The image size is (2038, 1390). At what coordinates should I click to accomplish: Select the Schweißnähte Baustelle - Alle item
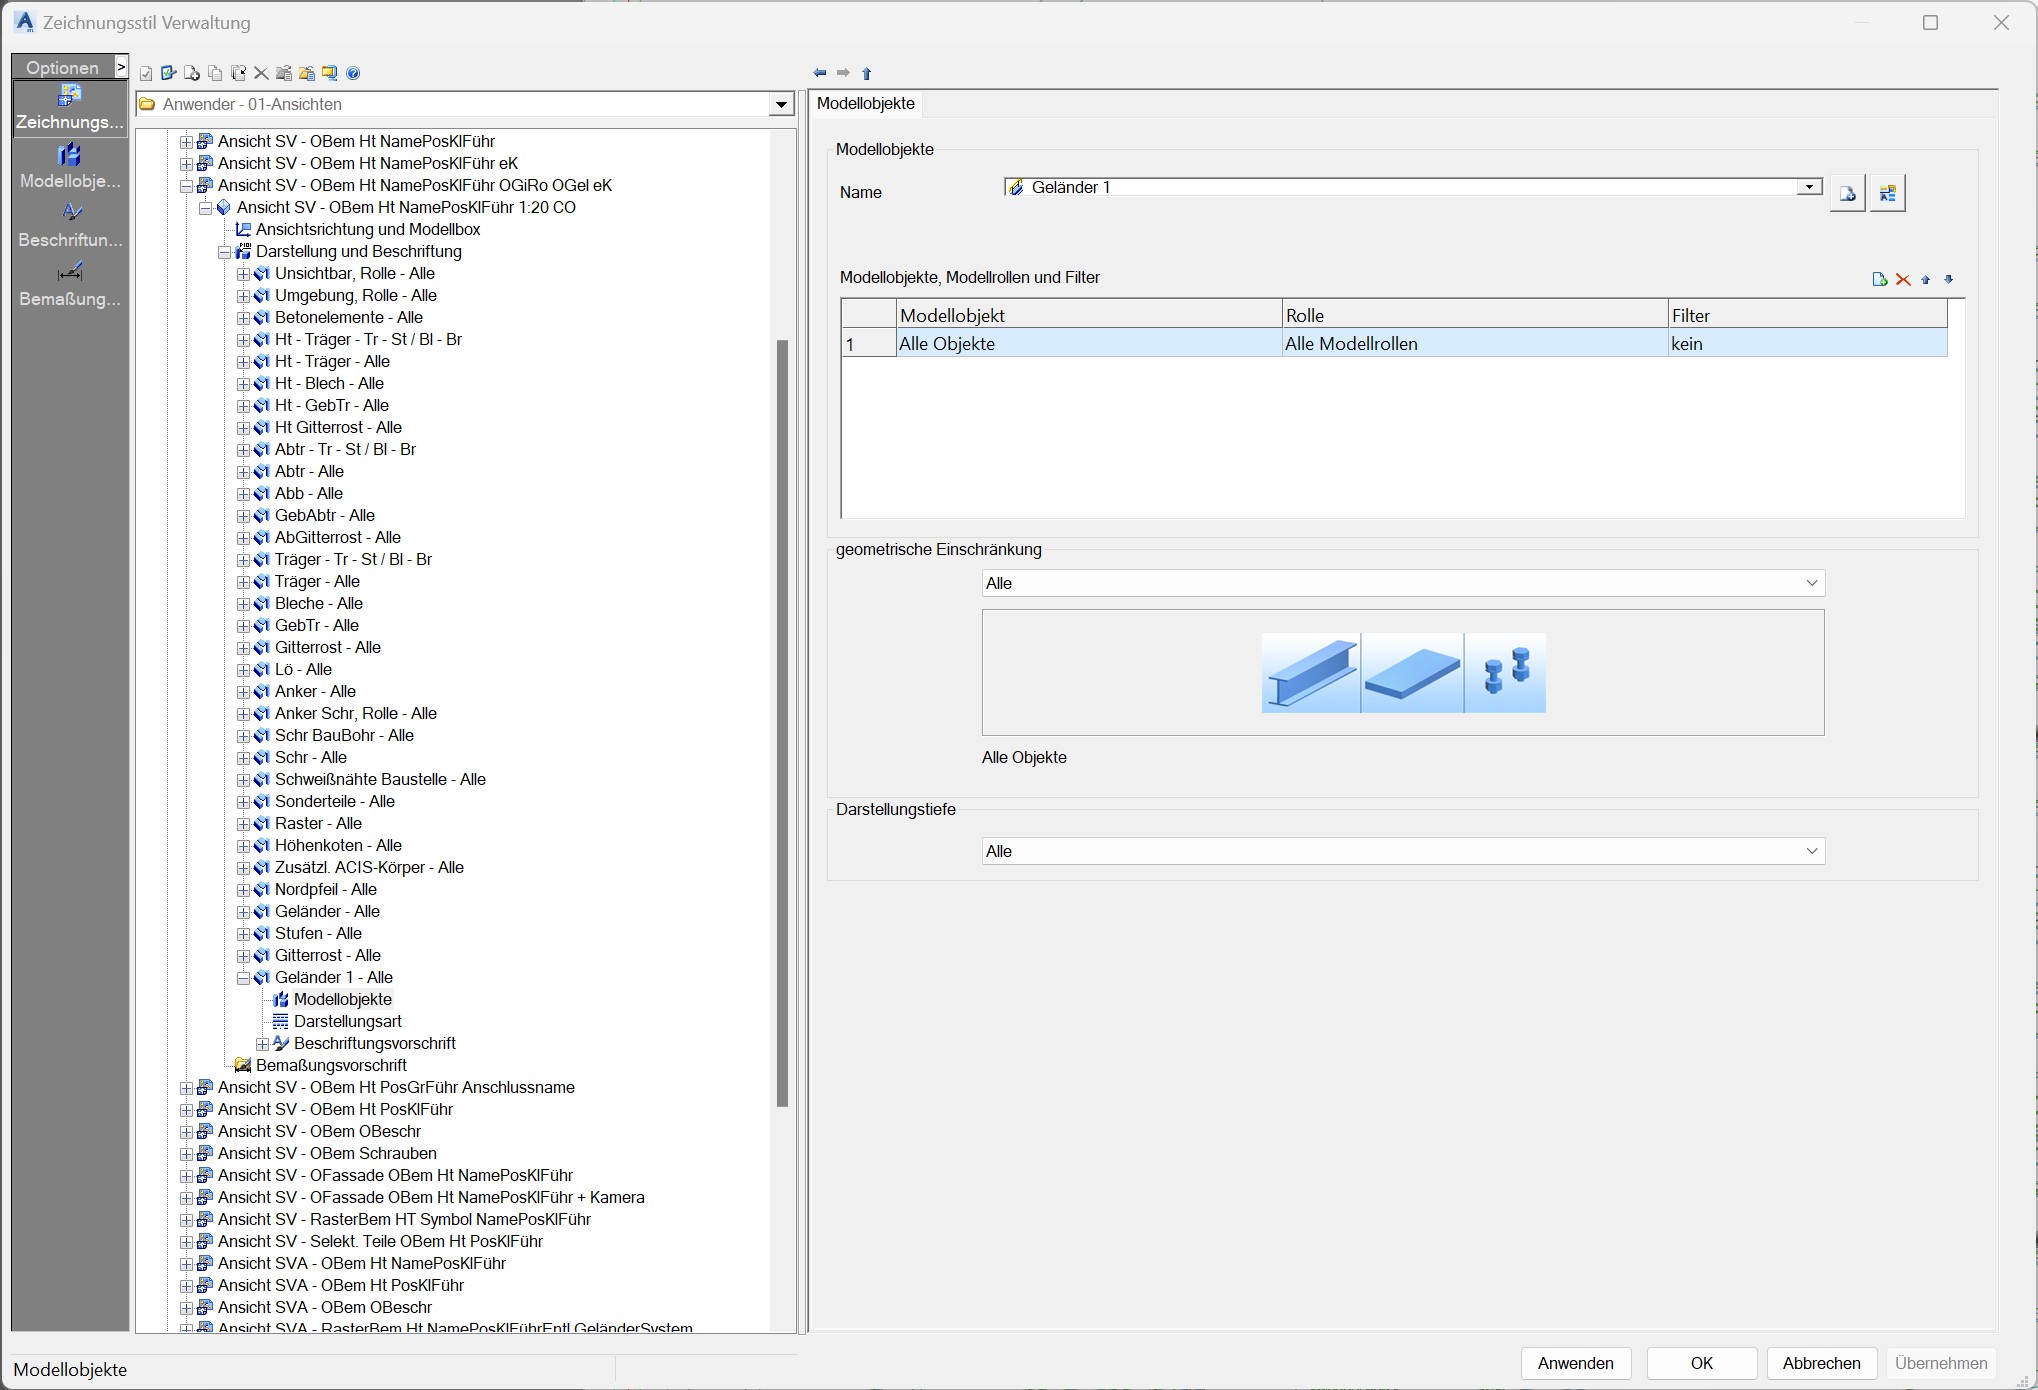tap(380, 780)
